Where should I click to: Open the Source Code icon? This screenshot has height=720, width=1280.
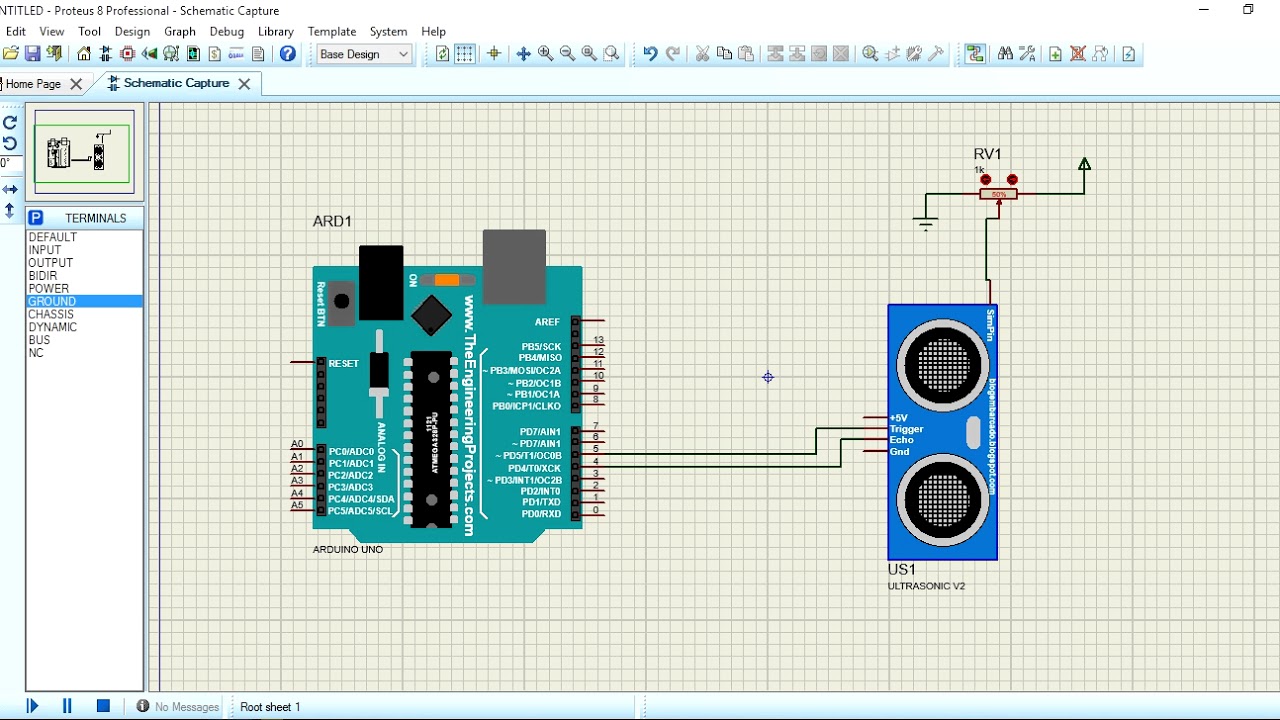coord(237,54)
